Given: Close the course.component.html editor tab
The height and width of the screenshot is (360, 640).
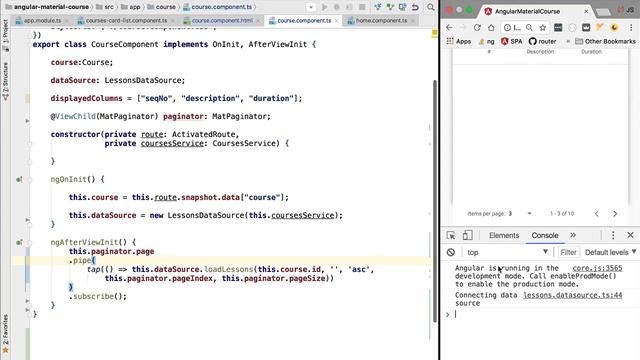Looking at the screenshot, I should (x=258, y=20).
